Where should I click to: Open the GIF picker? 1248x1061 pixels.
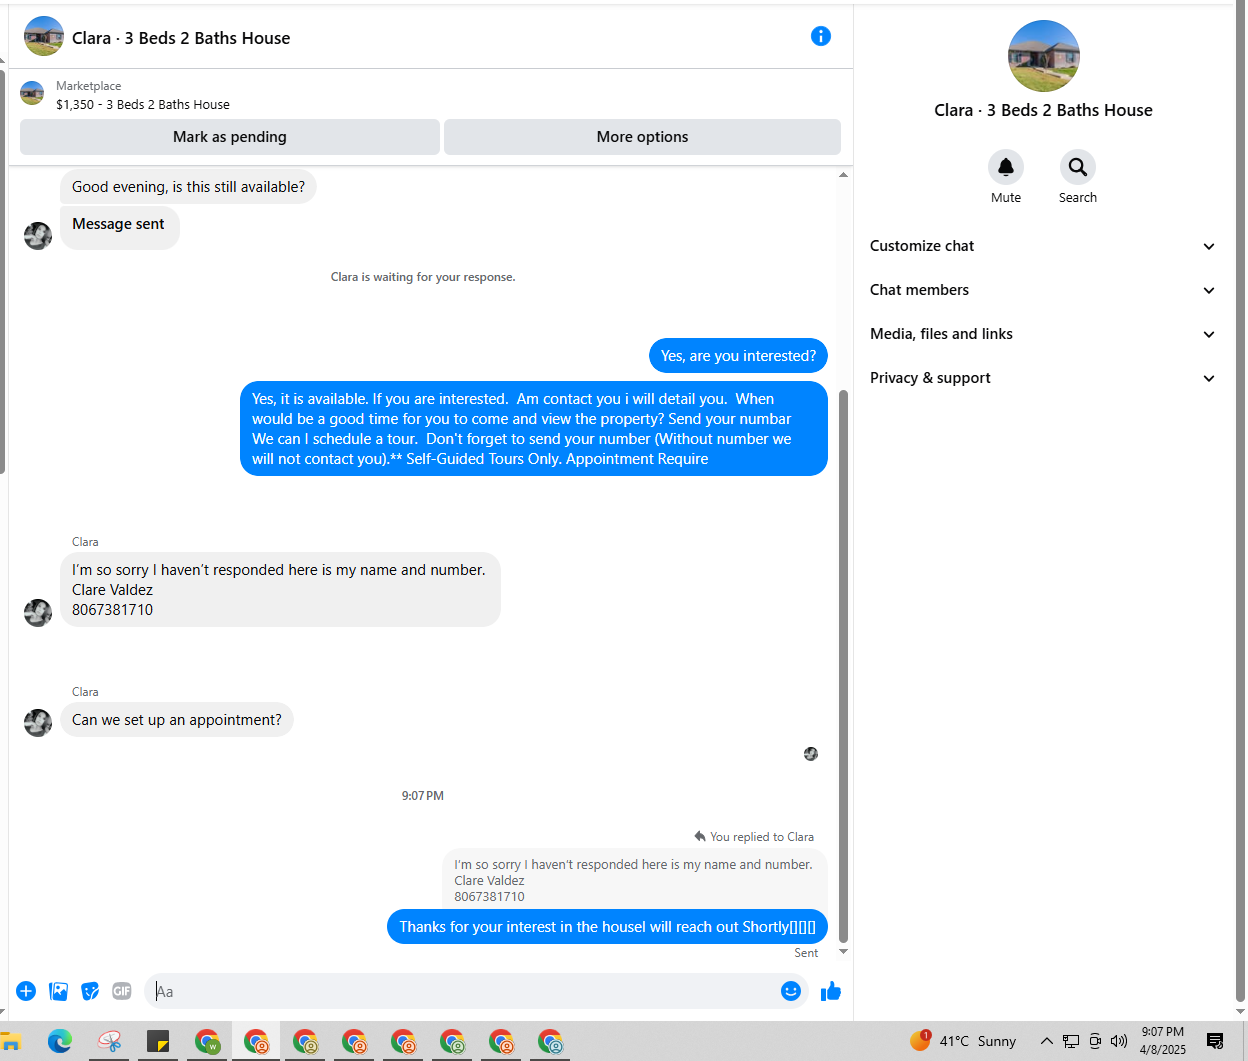pyautogui.click(x=122, y=991)
